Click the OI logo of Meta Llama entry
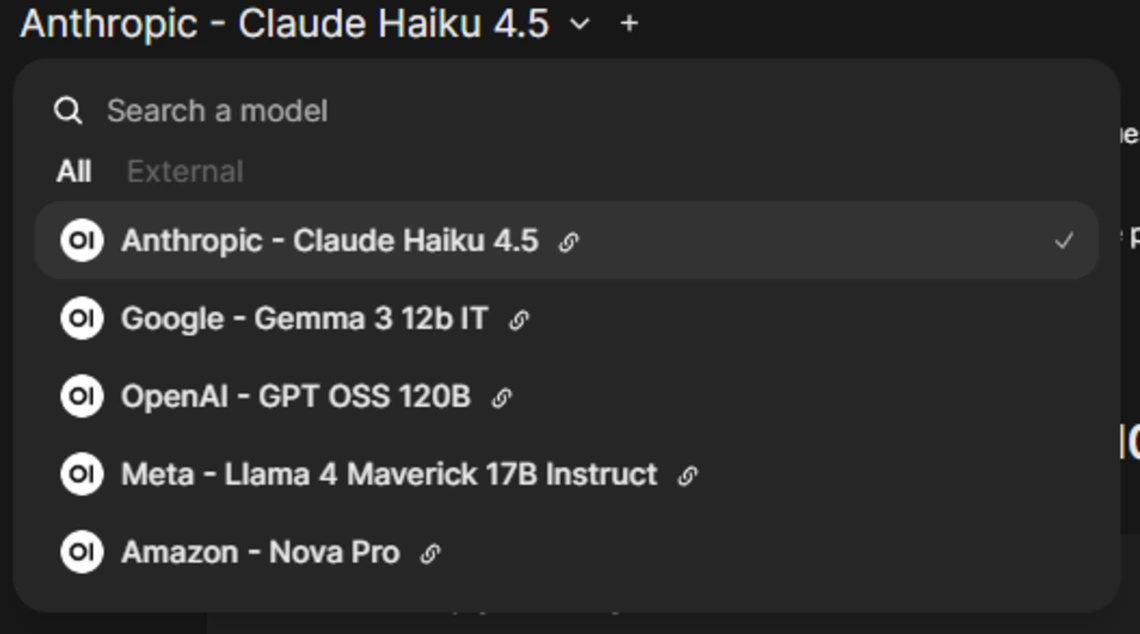Screen dimensions: 1140x634 pyautogui.click(x=82, y=474)
